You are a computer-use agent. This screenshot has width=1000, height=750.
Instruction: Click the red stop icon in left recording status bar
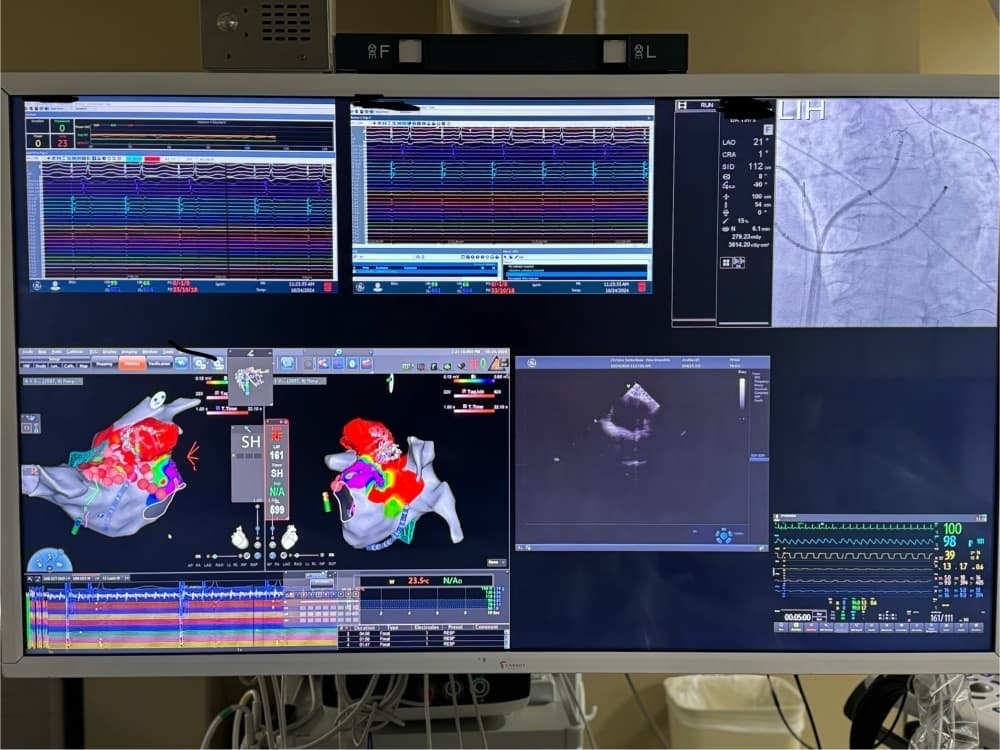point(328,287)
